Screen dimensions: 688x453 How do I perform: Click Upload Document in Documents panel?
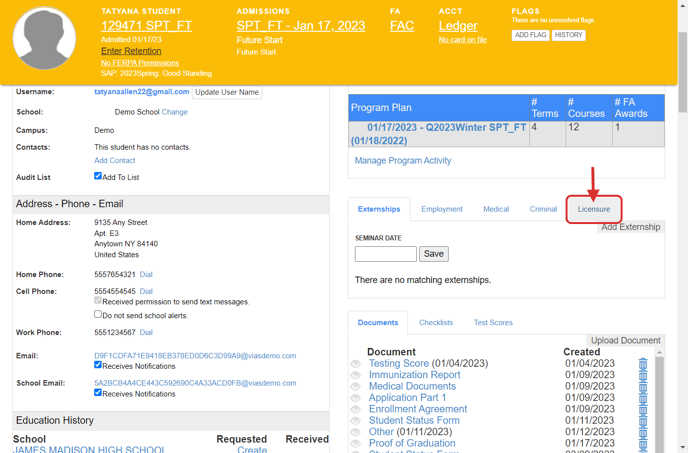pos(625,341)
